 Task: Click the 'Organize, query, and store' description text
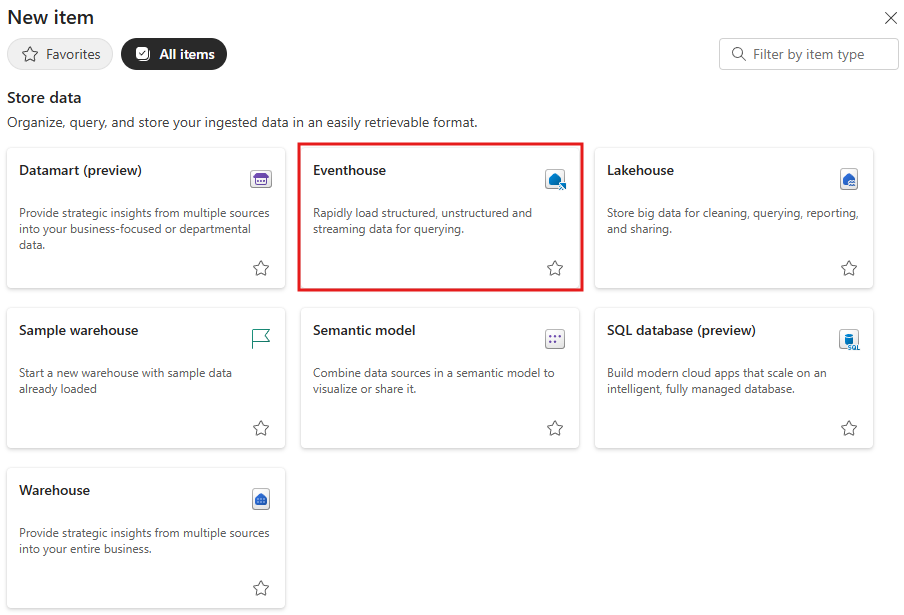[242, 122]
